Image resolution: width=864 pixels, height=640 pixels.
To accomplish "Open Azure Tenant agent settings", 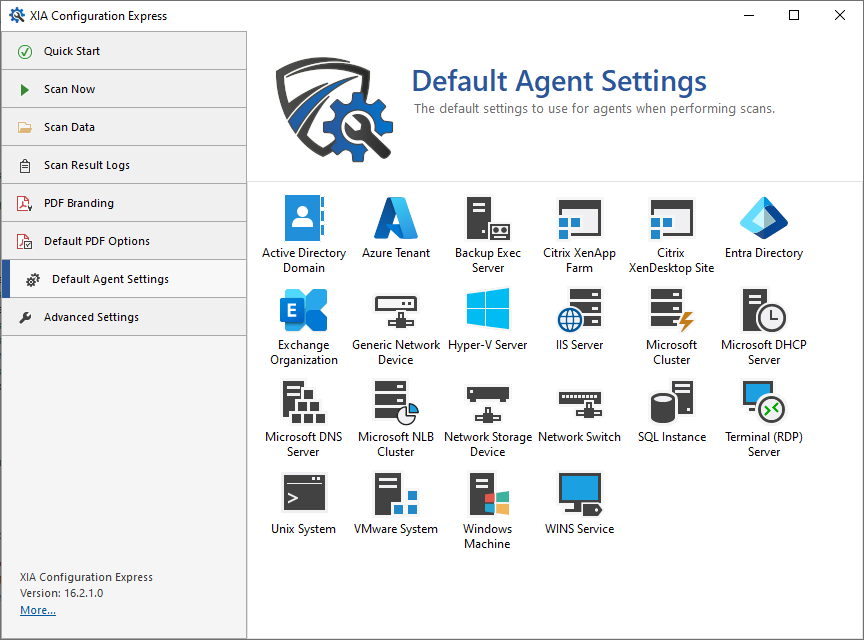I will 396,227.
